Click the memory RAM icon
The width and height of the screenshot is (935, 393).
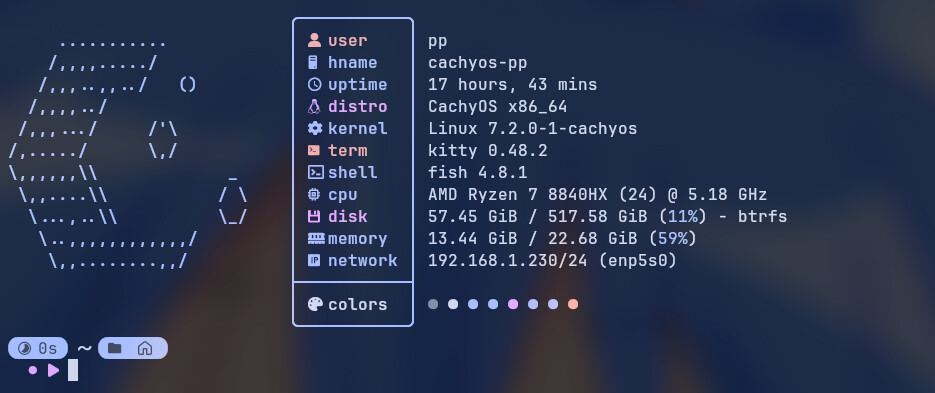316,239
